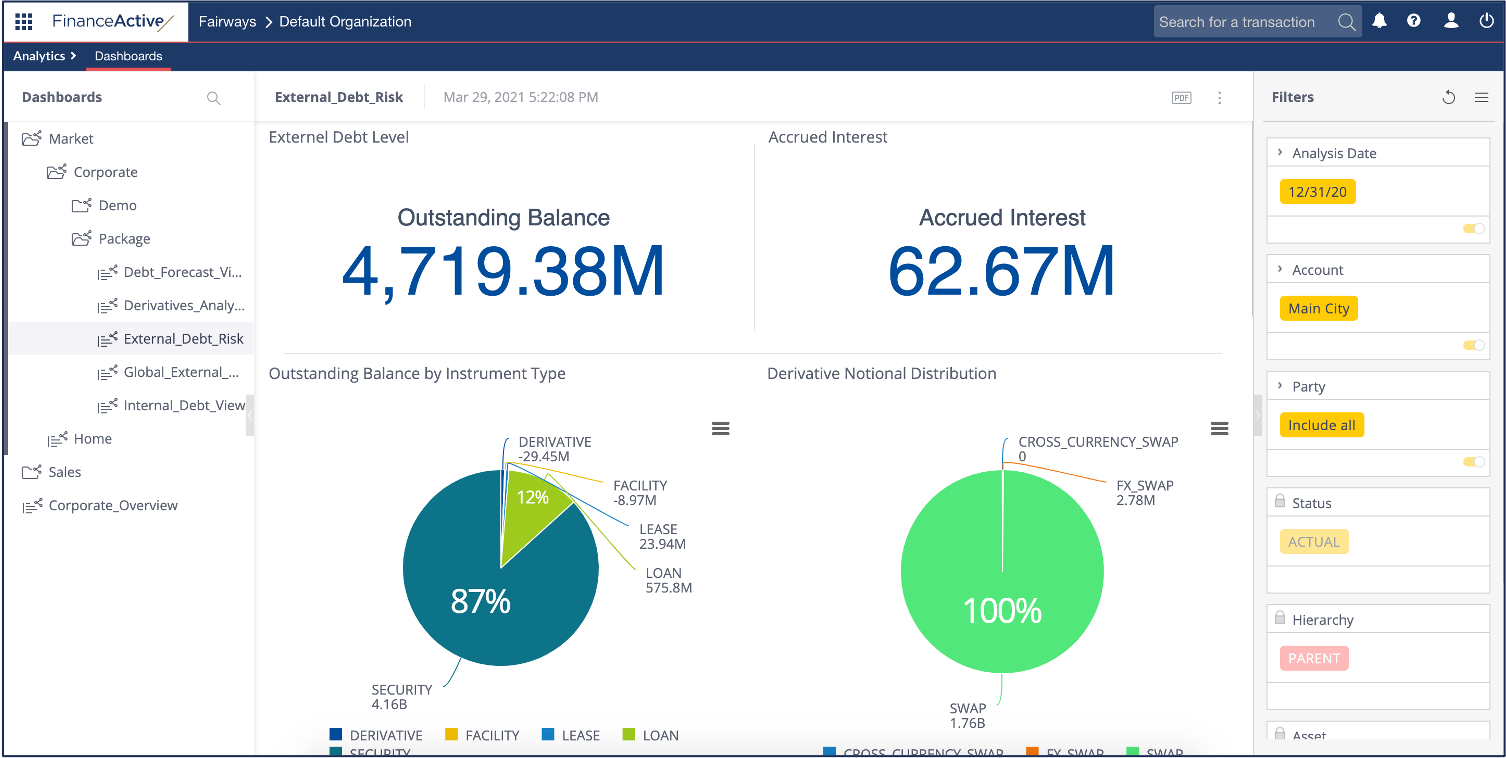The width and height of the screenshot is (1506, 758).
Task: Click the Main City account tag
Action: point(1318,309)
